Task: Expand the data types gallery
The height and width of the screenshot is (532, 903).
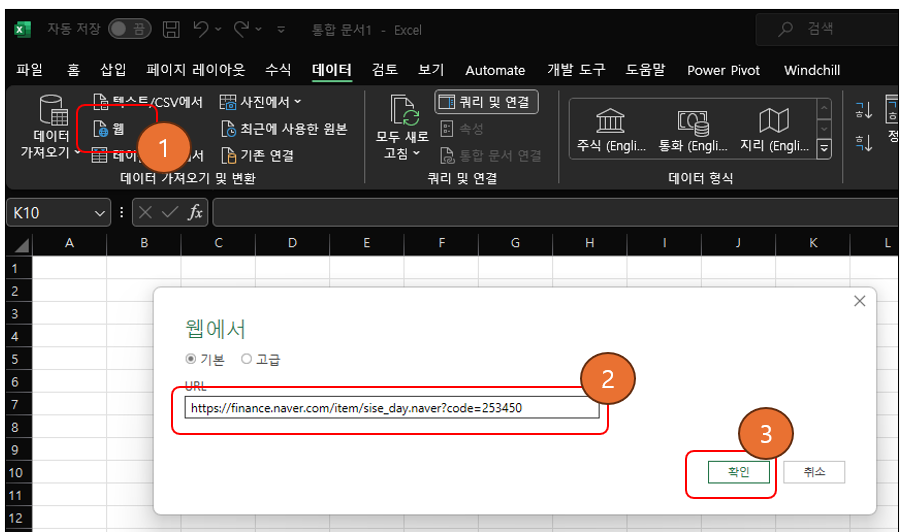Action: click(824, 149)
